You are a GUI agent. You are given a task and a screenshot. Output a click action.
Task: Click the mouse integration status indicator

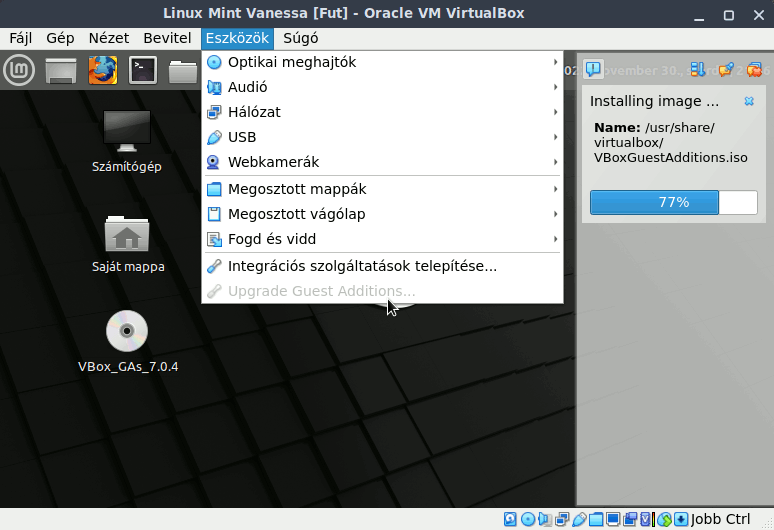(664, 519)
